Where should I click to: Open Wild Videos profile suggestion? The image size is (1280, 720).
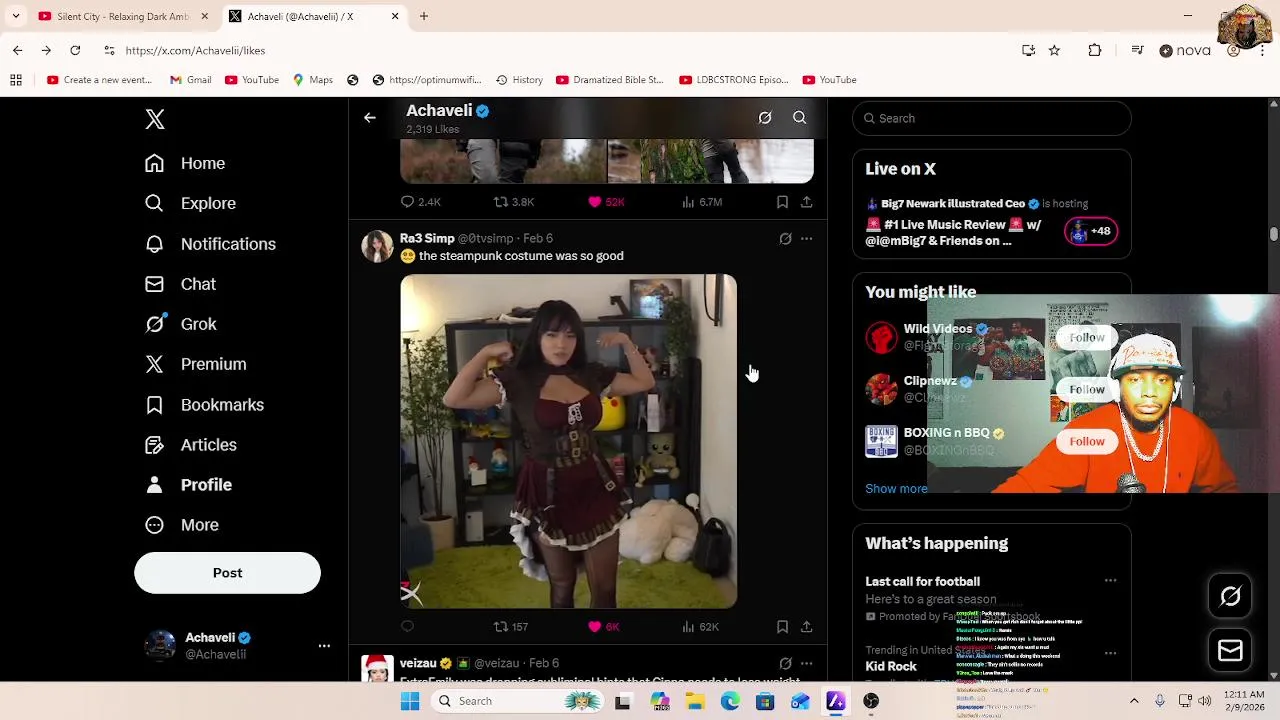click(x=937, y=329)
